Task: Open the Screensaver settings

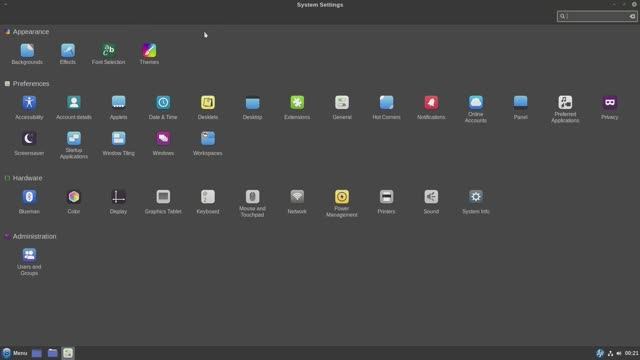Action: click(29, 144)
